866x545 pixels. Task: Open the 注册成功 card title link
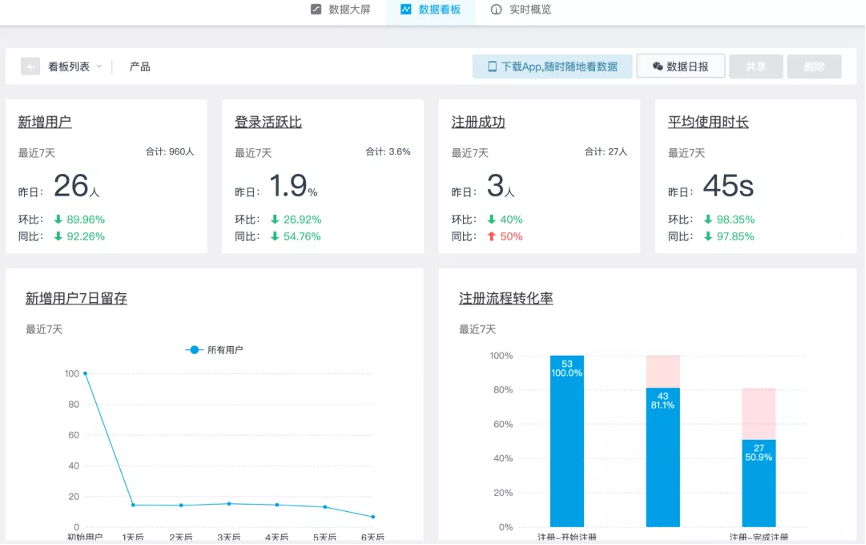[x=478, y=122]
